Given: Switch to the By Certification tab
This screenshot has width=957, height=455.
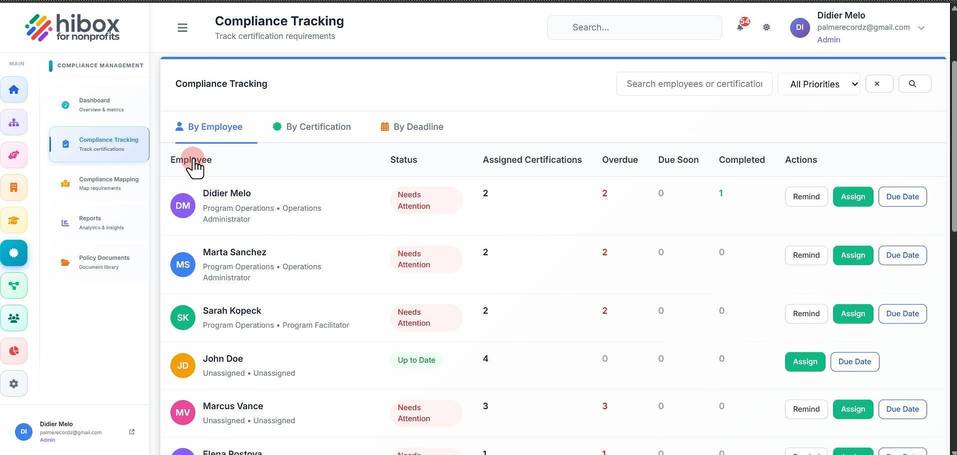Looking at the screenshot, I should [311, 127].
